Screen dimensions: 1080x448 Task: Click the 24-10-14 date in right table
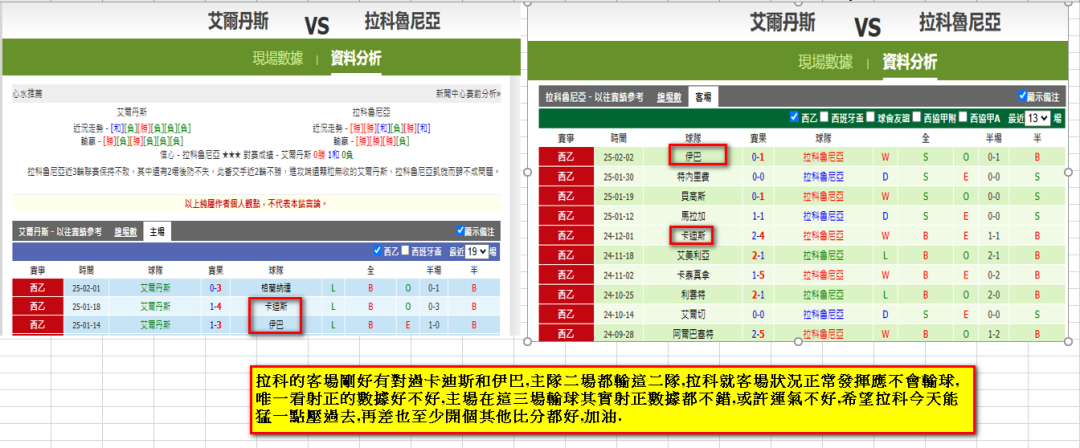click(619, 315)
